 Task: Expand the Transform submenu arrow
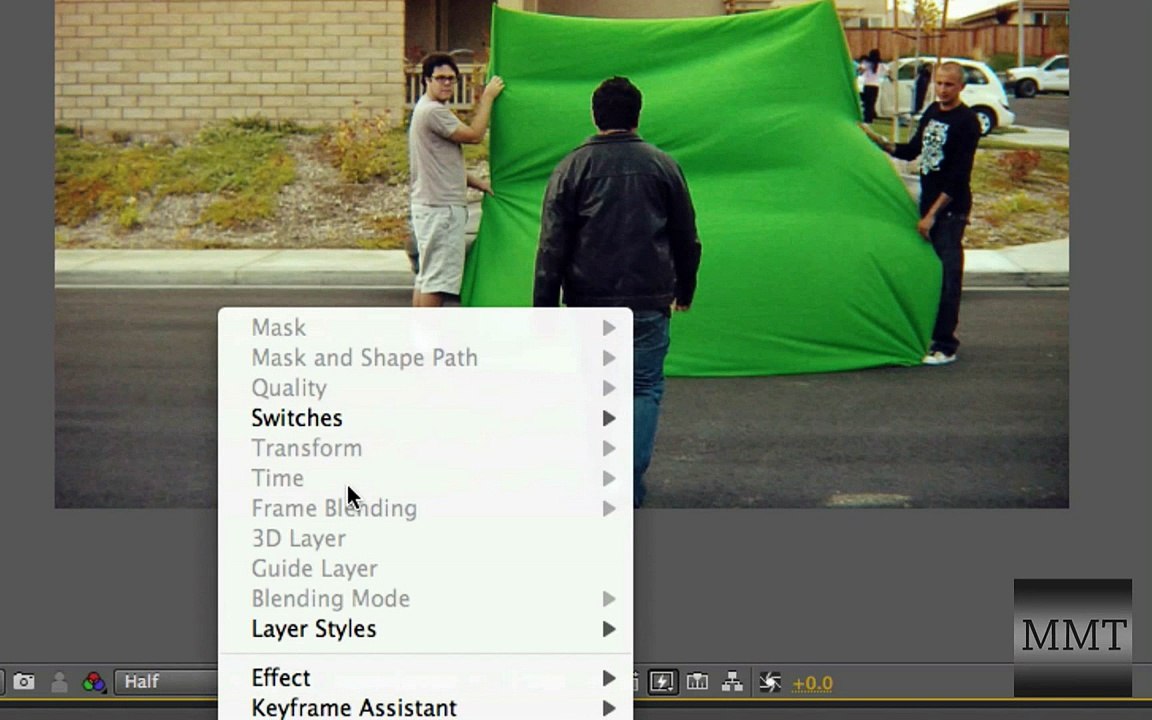pyautogui.click(x=609, y=448)
